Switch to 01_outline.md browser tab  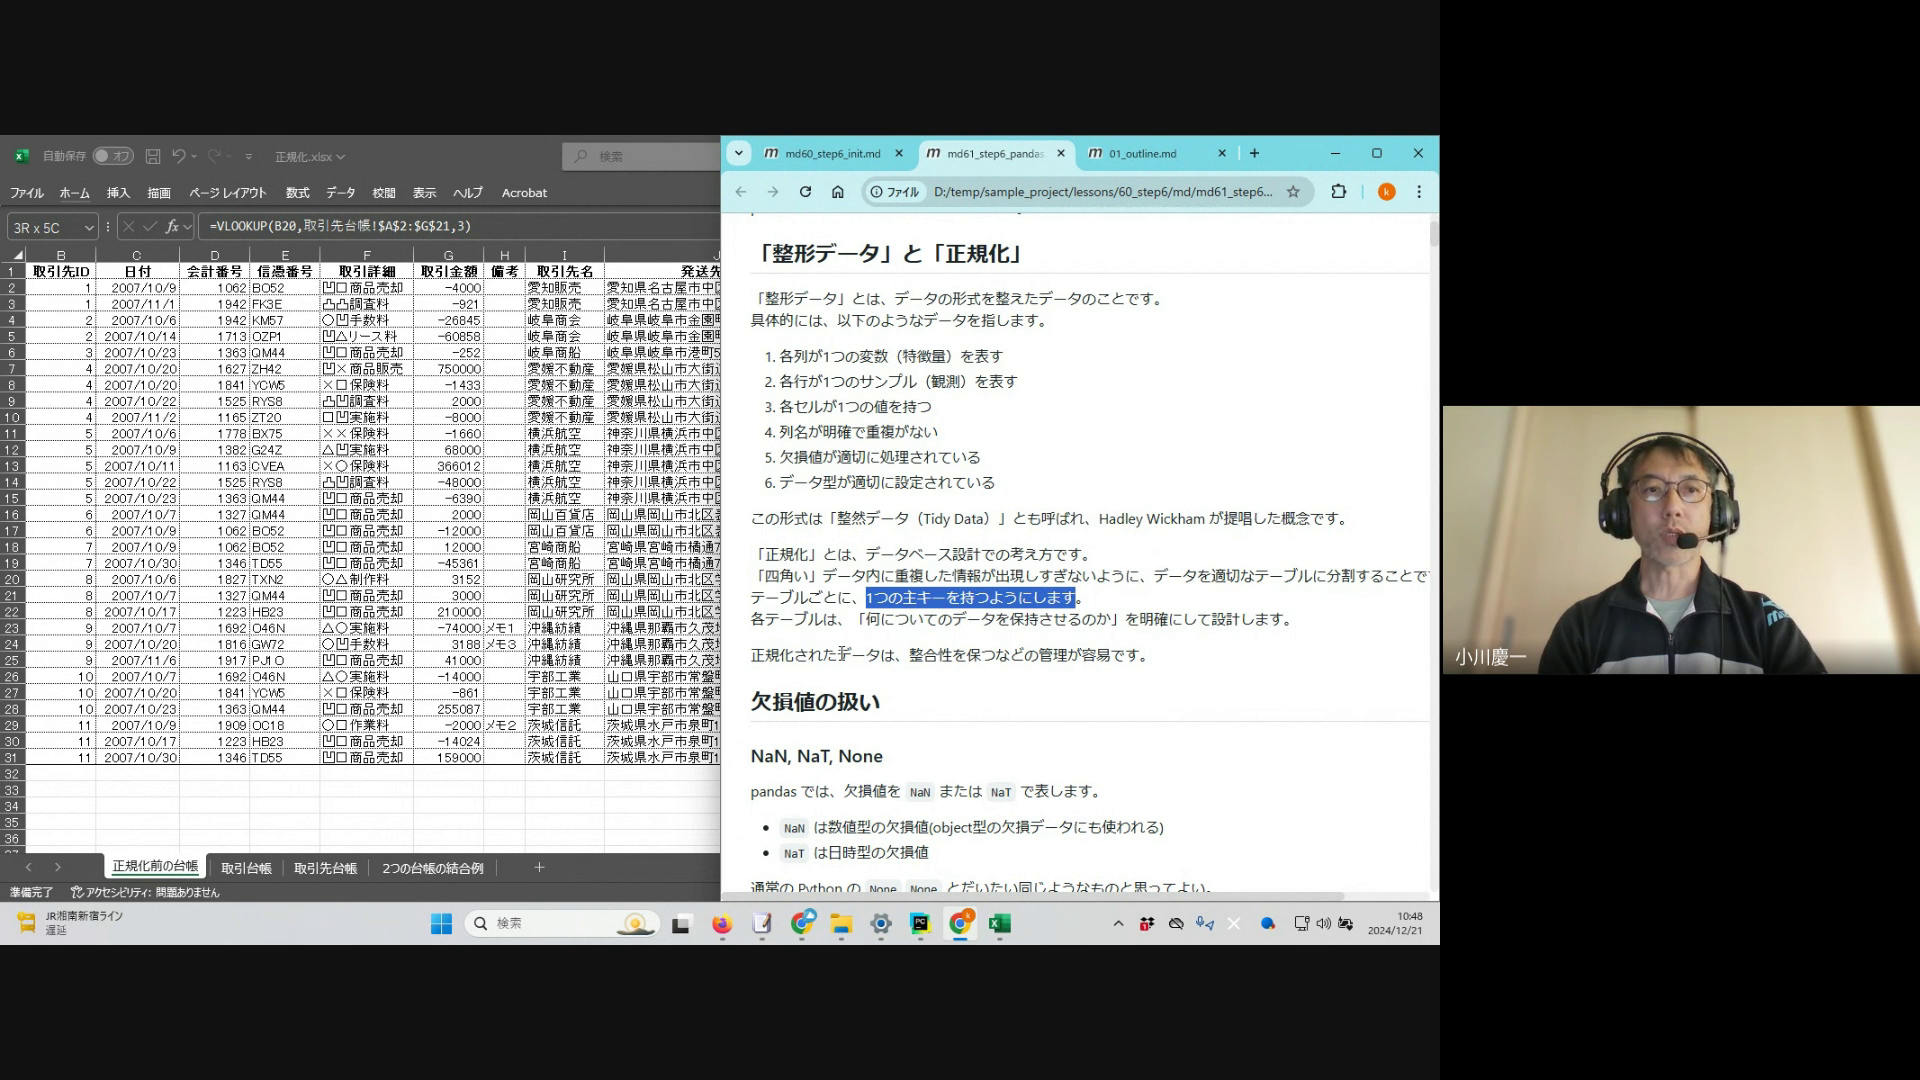(x=1143, y=154)
